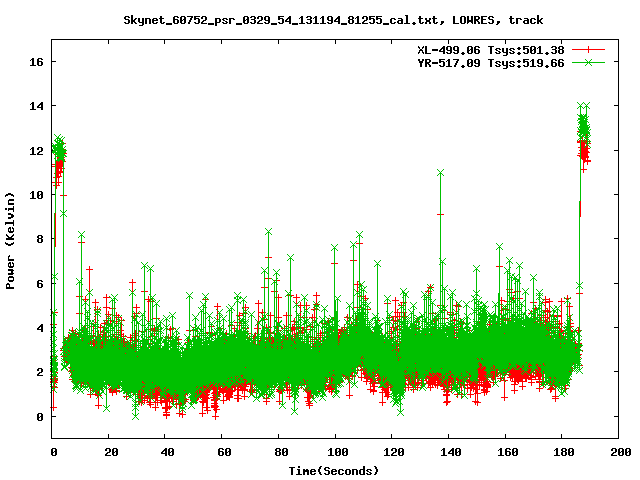Click x-axis tick label 180
The height and width of the screenshot is (480, 640).
point(565,452)
